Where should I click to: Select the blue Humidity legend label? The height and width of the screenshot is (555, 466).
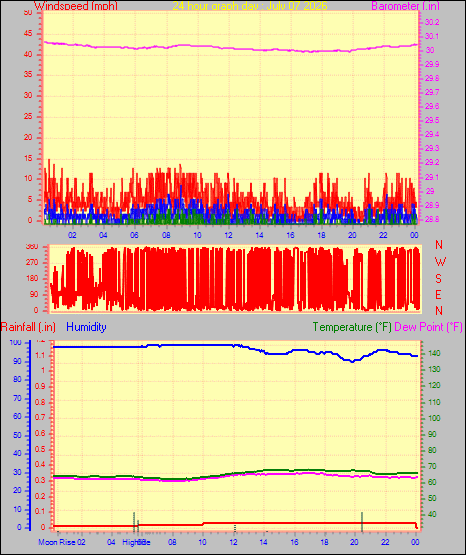click(x=86, y=327)
